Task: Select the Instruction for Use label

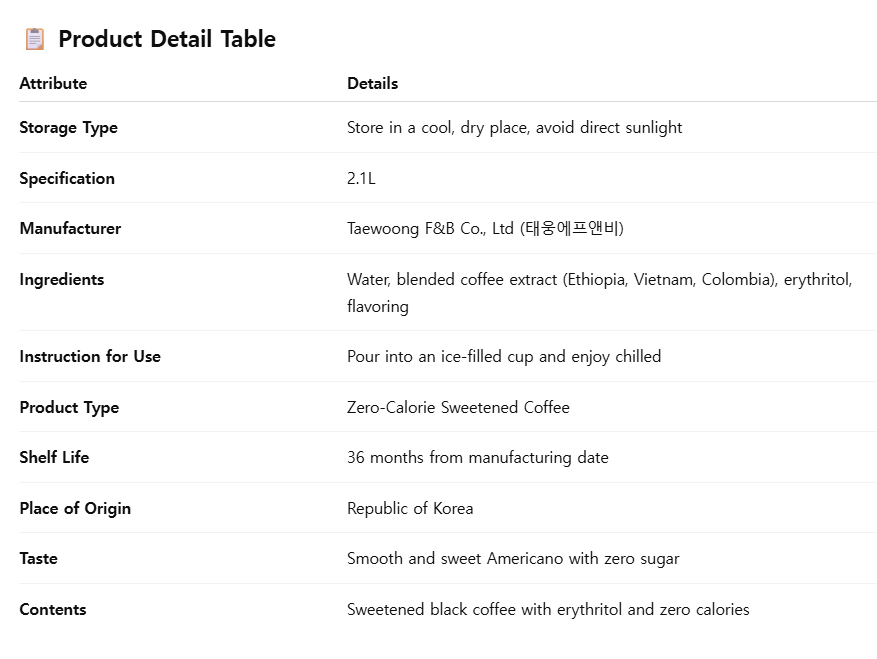Action: pyautogui.click(x=90, y=356)
